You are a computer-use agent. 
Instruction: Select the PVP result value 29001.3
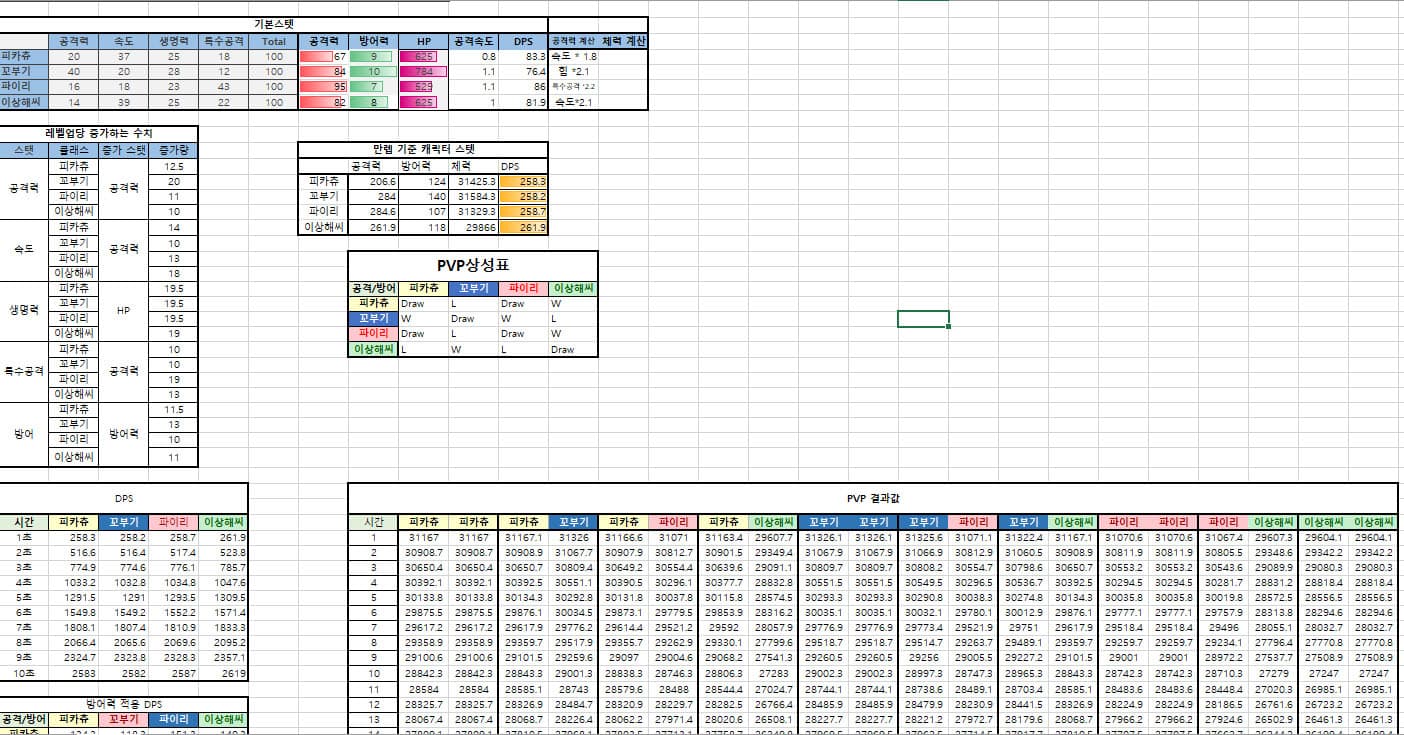[x=573, y=674]
